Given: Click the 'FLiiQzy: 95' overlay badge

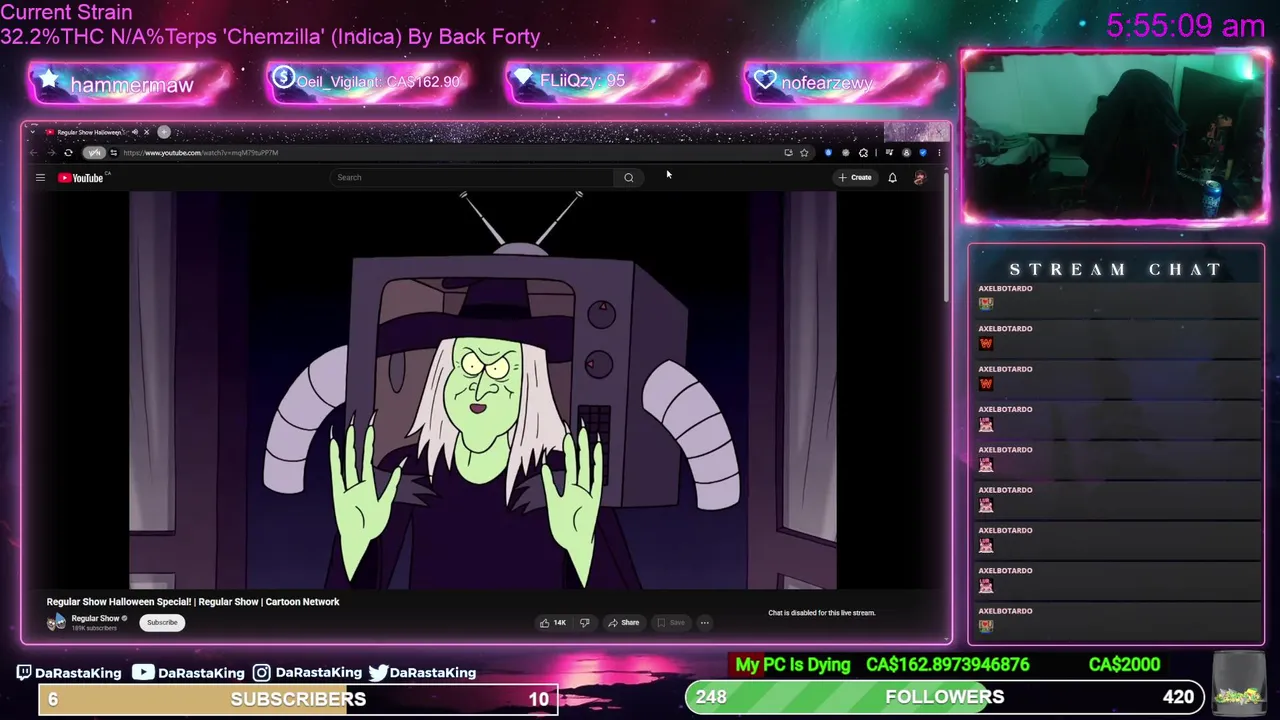Looking at the screenshot, I should (607, 81).
